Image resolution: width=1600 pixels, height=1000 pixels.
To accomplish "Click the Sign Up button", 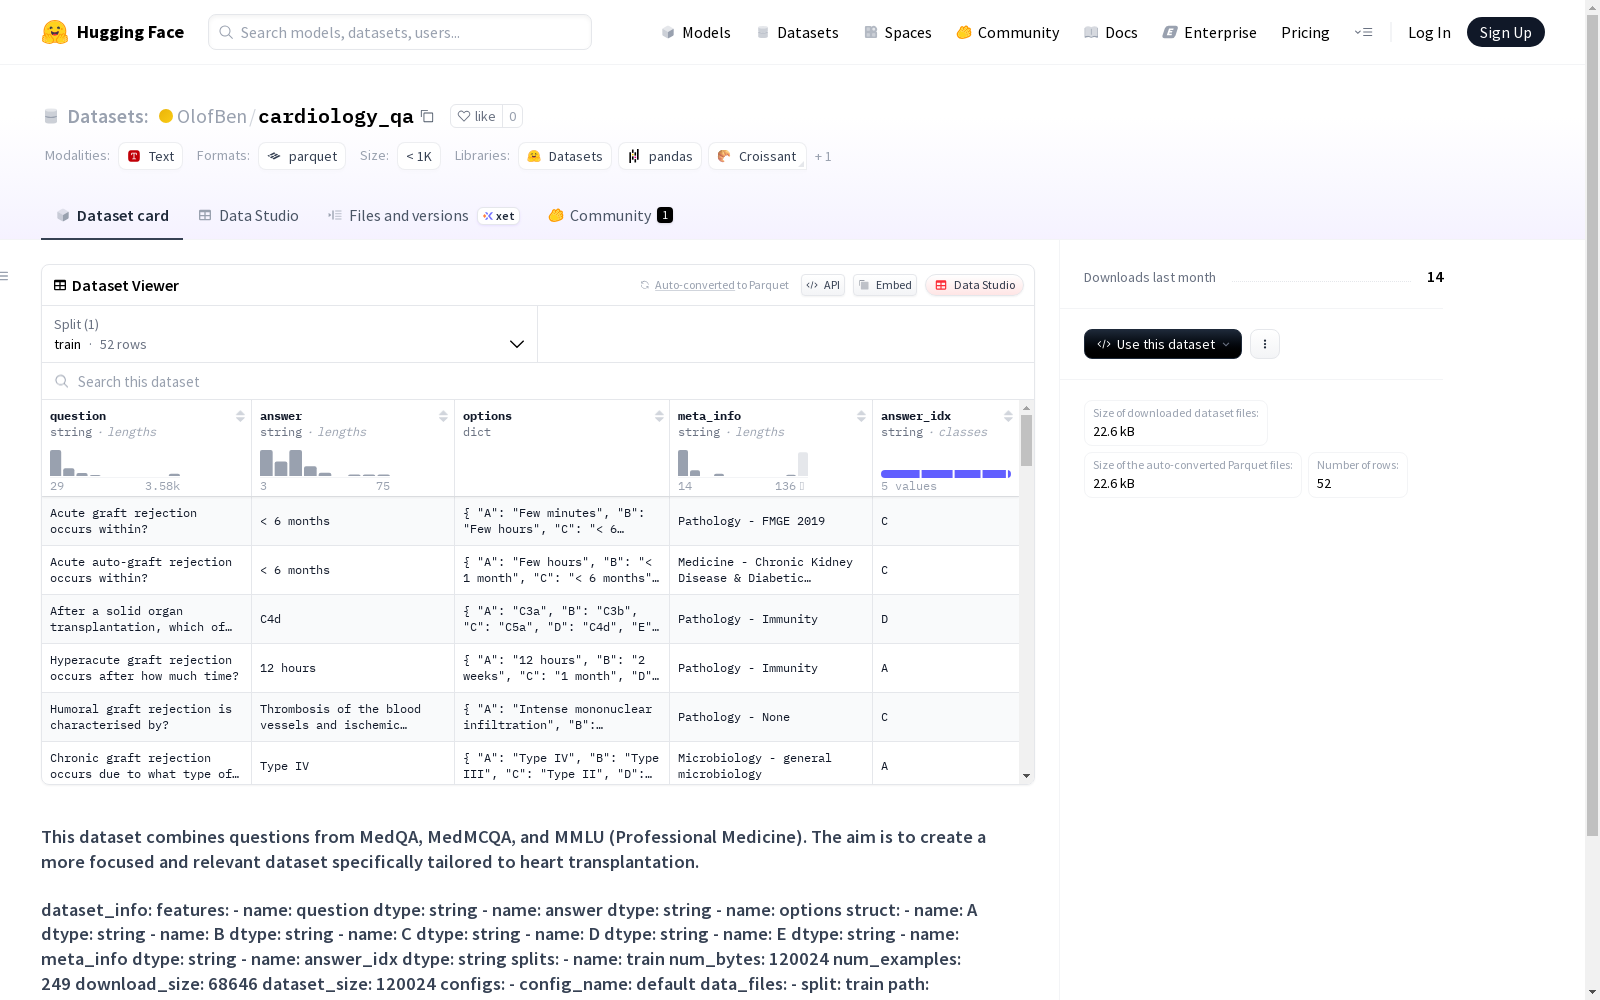I will 1505,32.
